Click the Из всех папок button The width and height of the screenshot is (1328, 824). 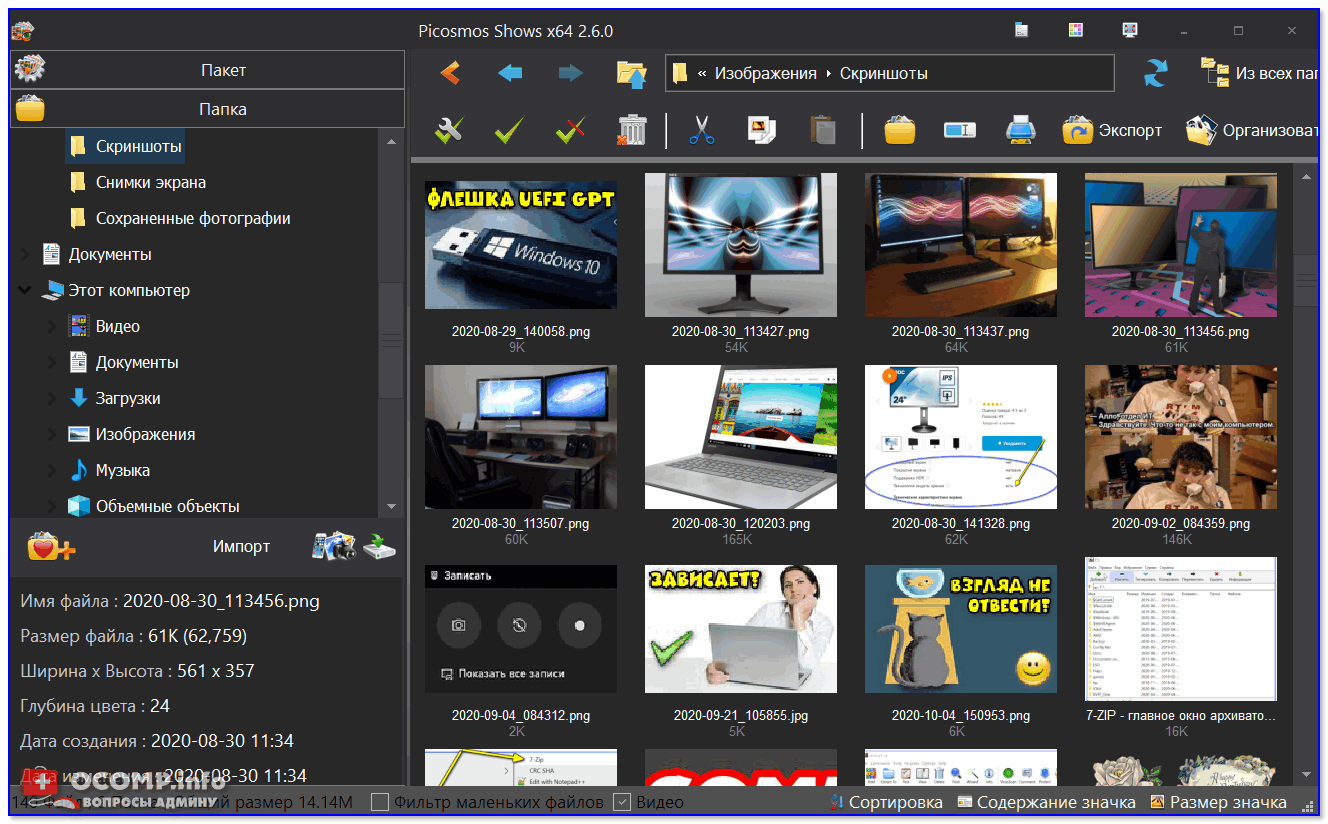(1259, 73)
